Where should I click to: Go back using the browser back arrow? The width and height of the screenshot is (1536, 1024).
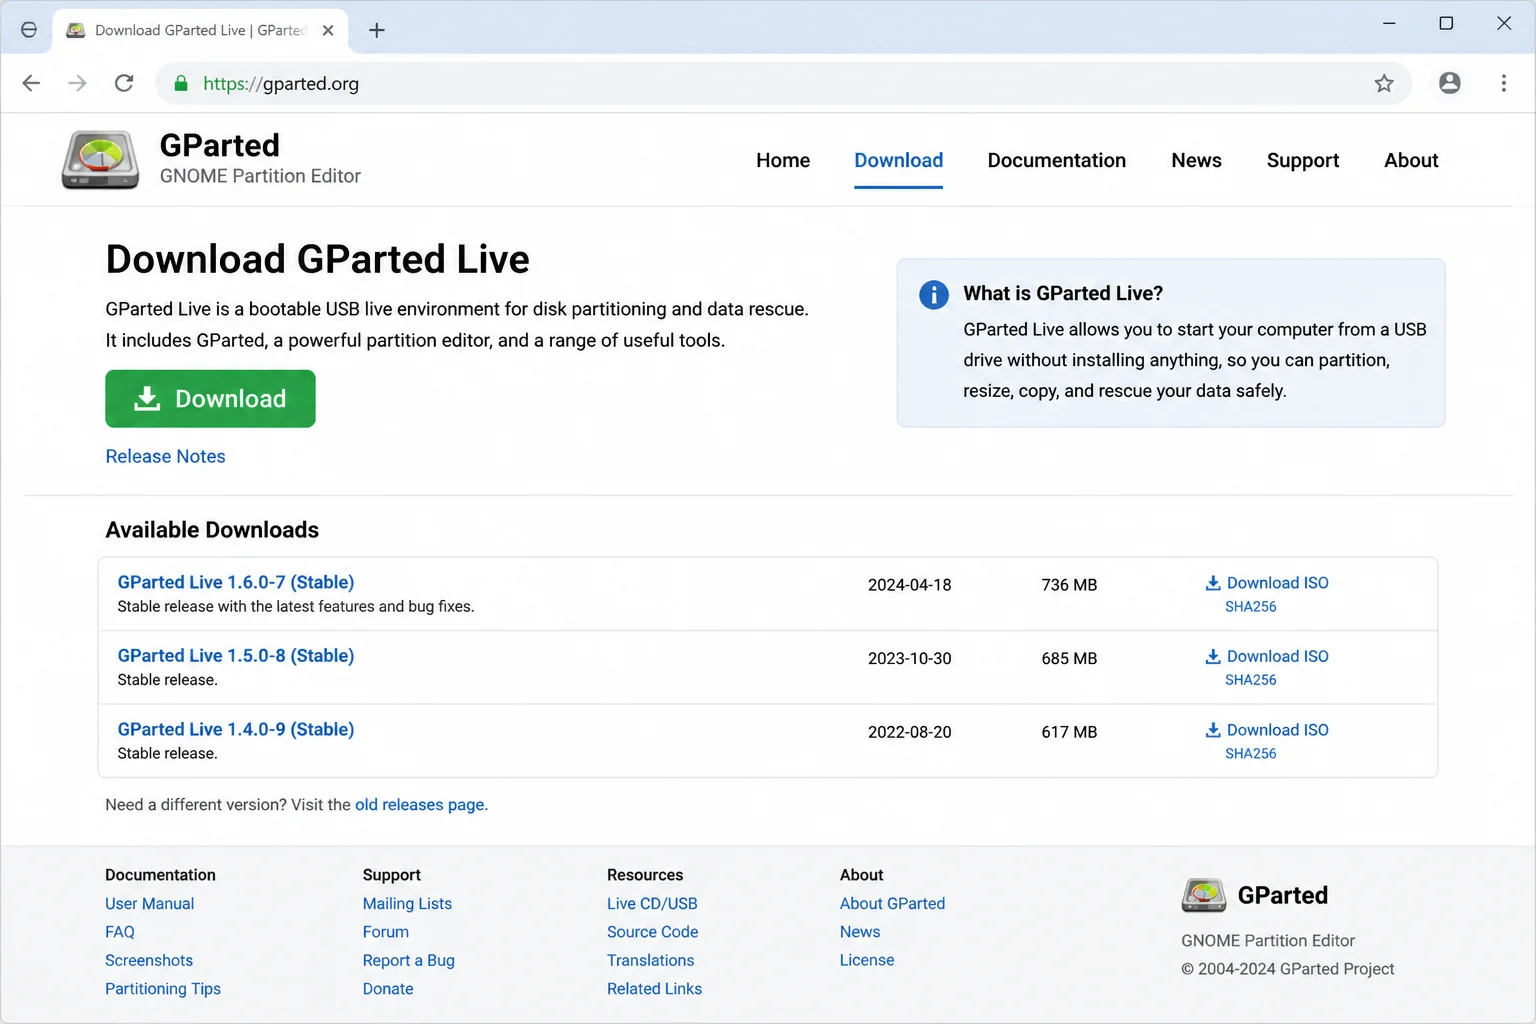tap(31, 83)
